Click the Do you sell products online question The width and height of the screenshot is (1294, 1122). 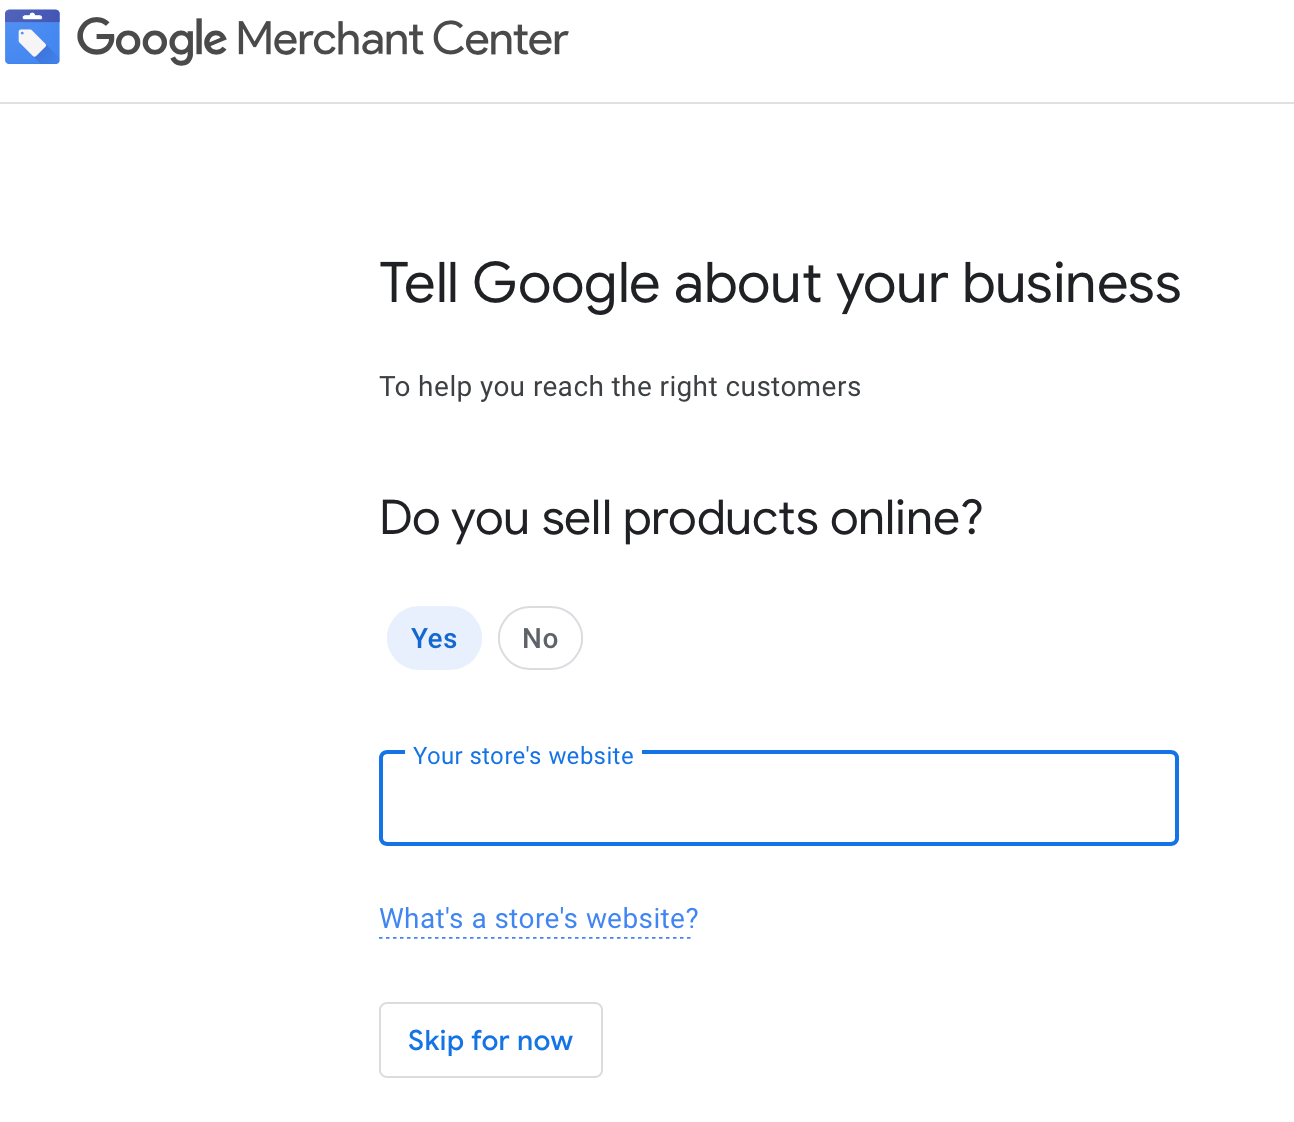tap(681, 519)
